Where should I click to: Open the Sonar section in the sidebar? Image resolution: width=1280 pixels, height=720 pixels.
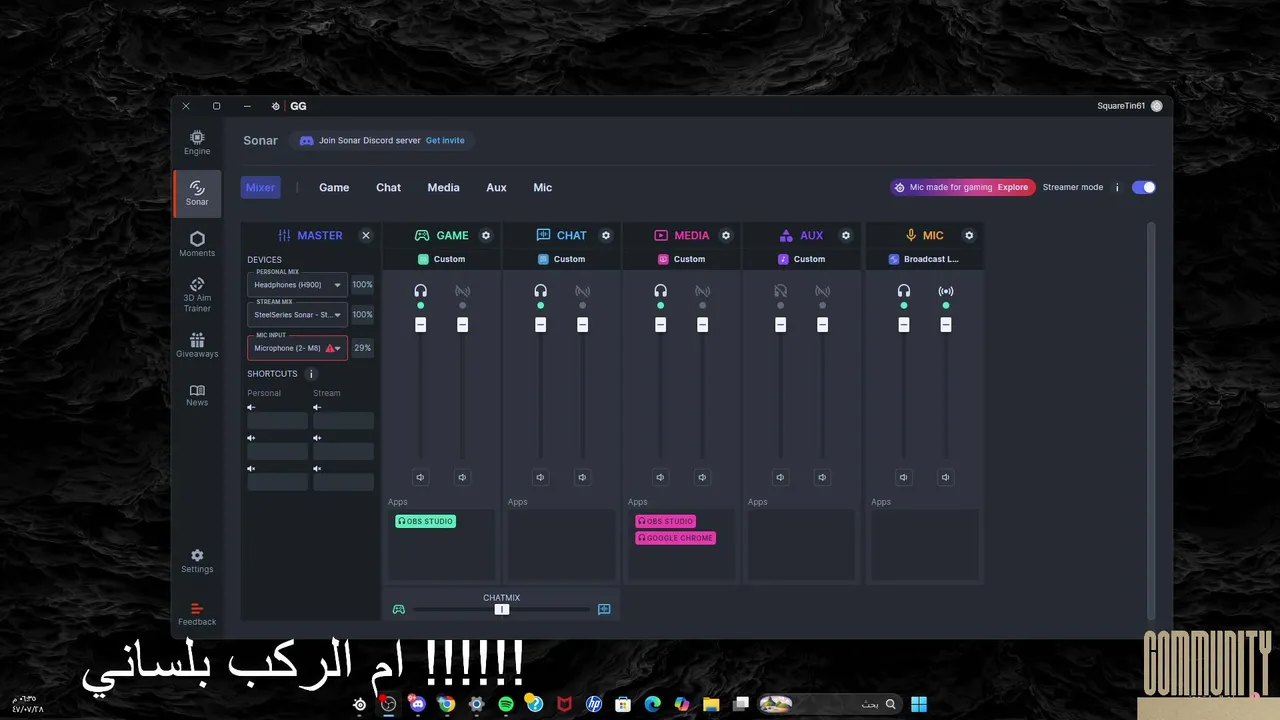click(197, 193)
